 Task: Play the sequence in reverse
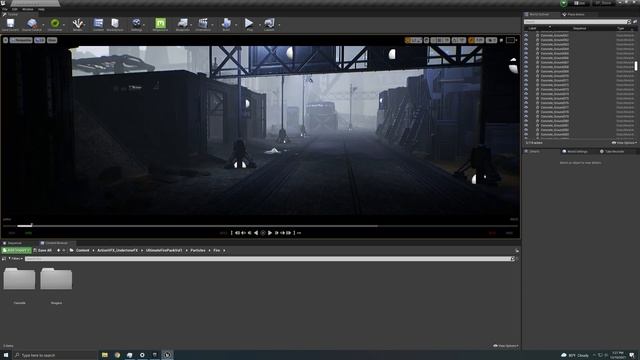[x=256, y=233]
